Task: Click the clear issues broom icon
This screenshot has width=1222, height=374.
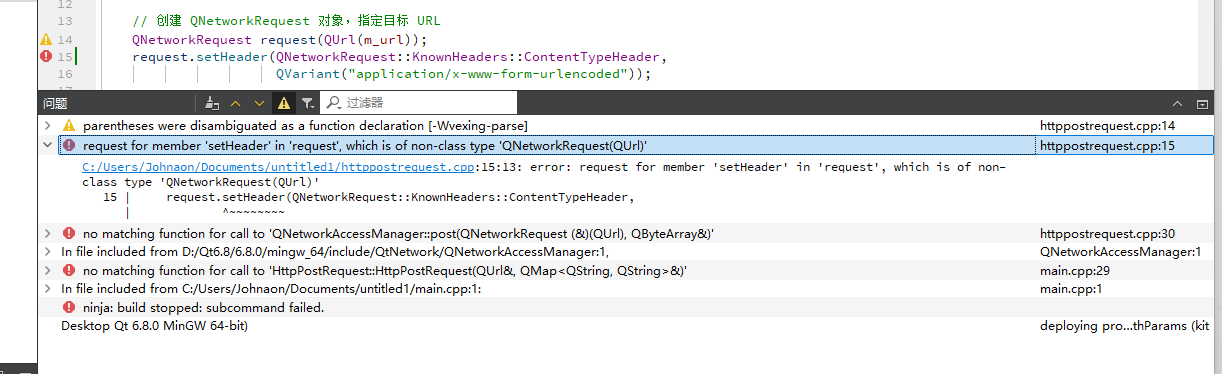Action: (211, 102)
